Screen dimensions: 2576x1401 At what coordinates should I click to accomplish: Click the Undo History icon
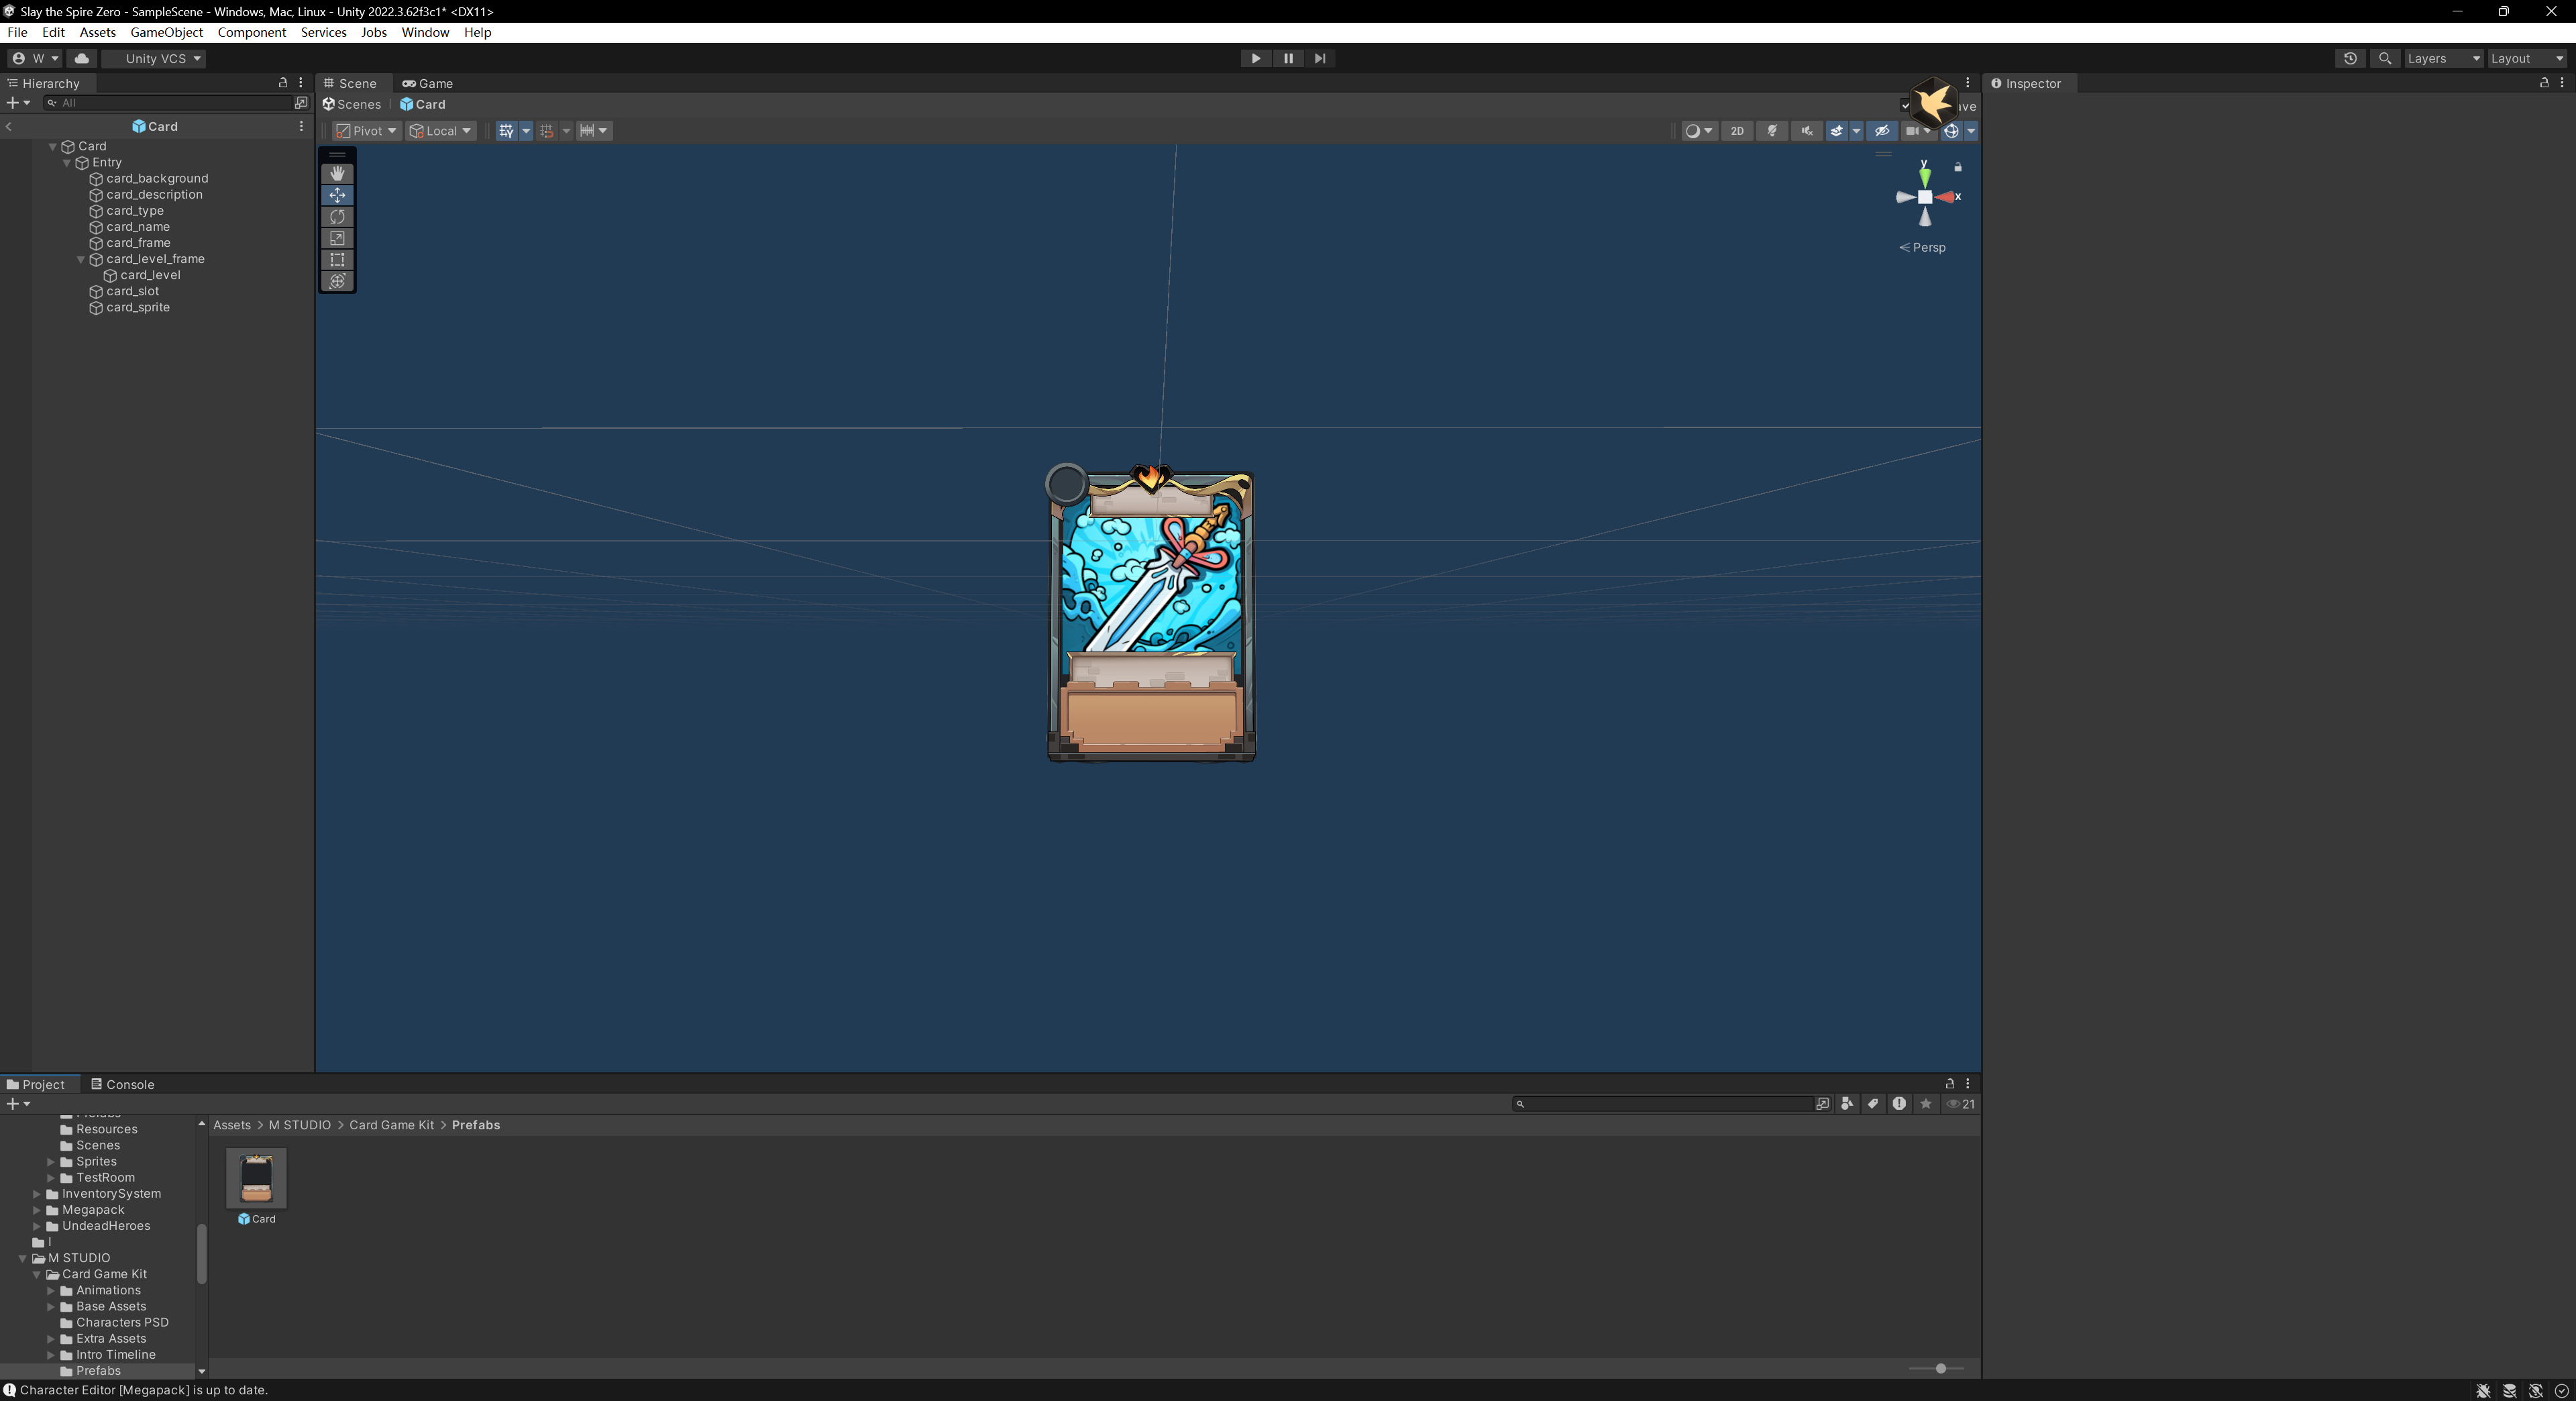2350,59
